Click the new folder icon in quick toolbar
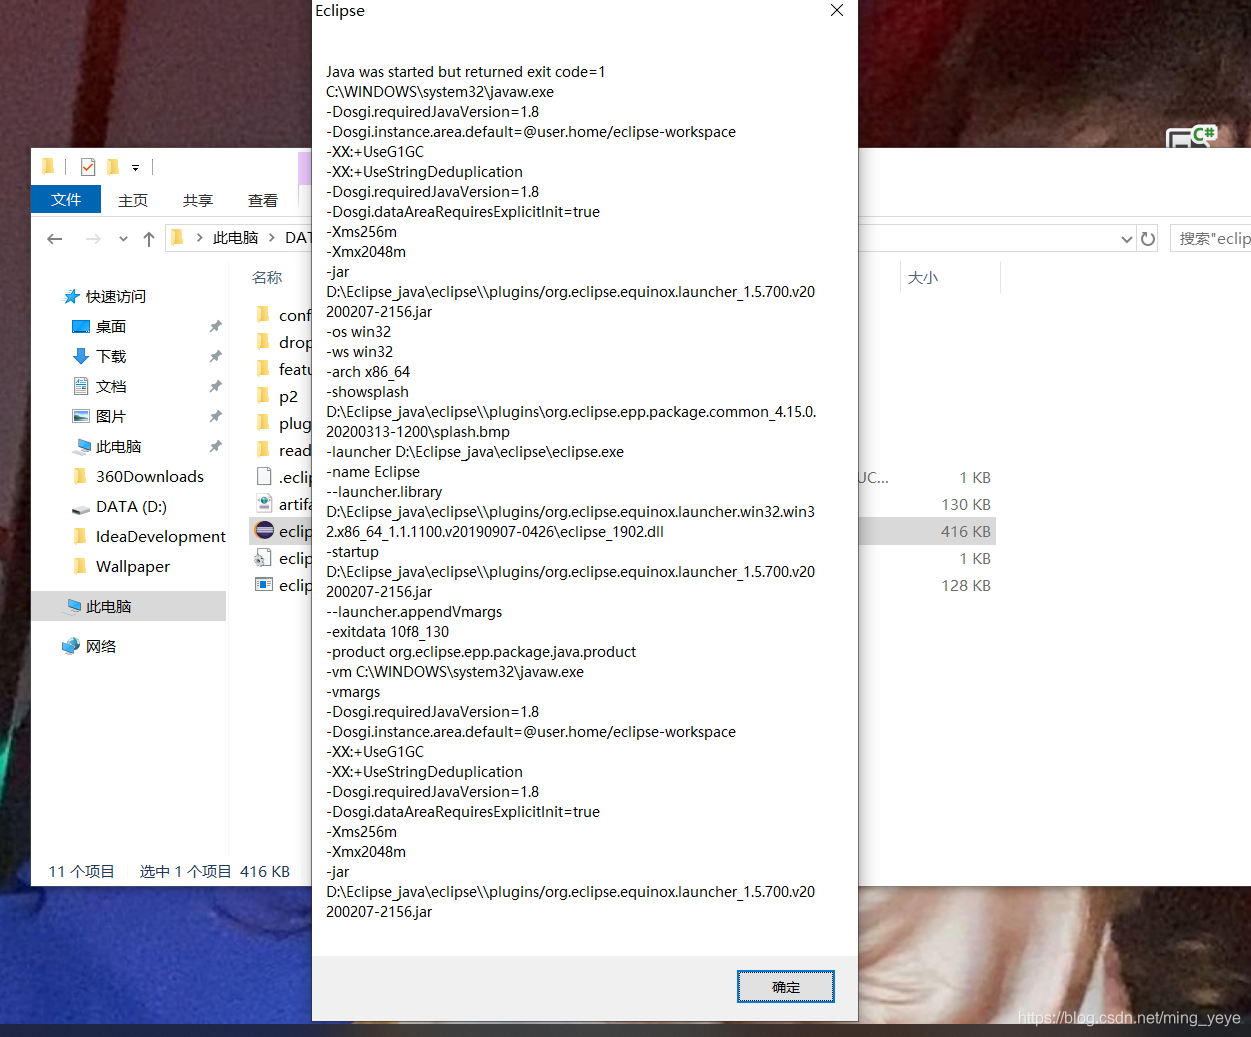1251x1037 pixels. 113,167
